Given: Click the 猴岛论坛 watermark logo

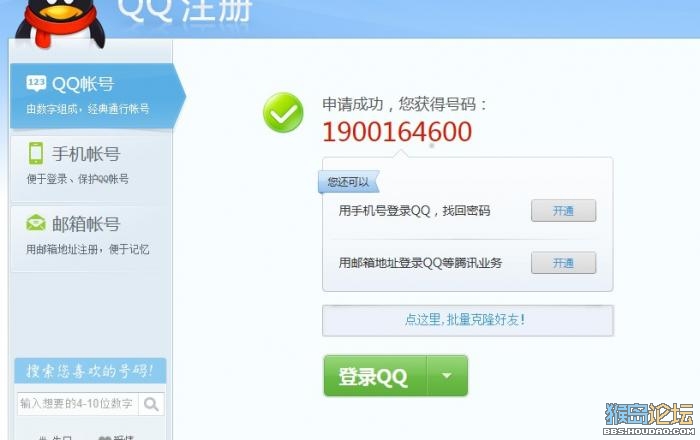Looking at the screenshot, I should [x=649, y=419].
